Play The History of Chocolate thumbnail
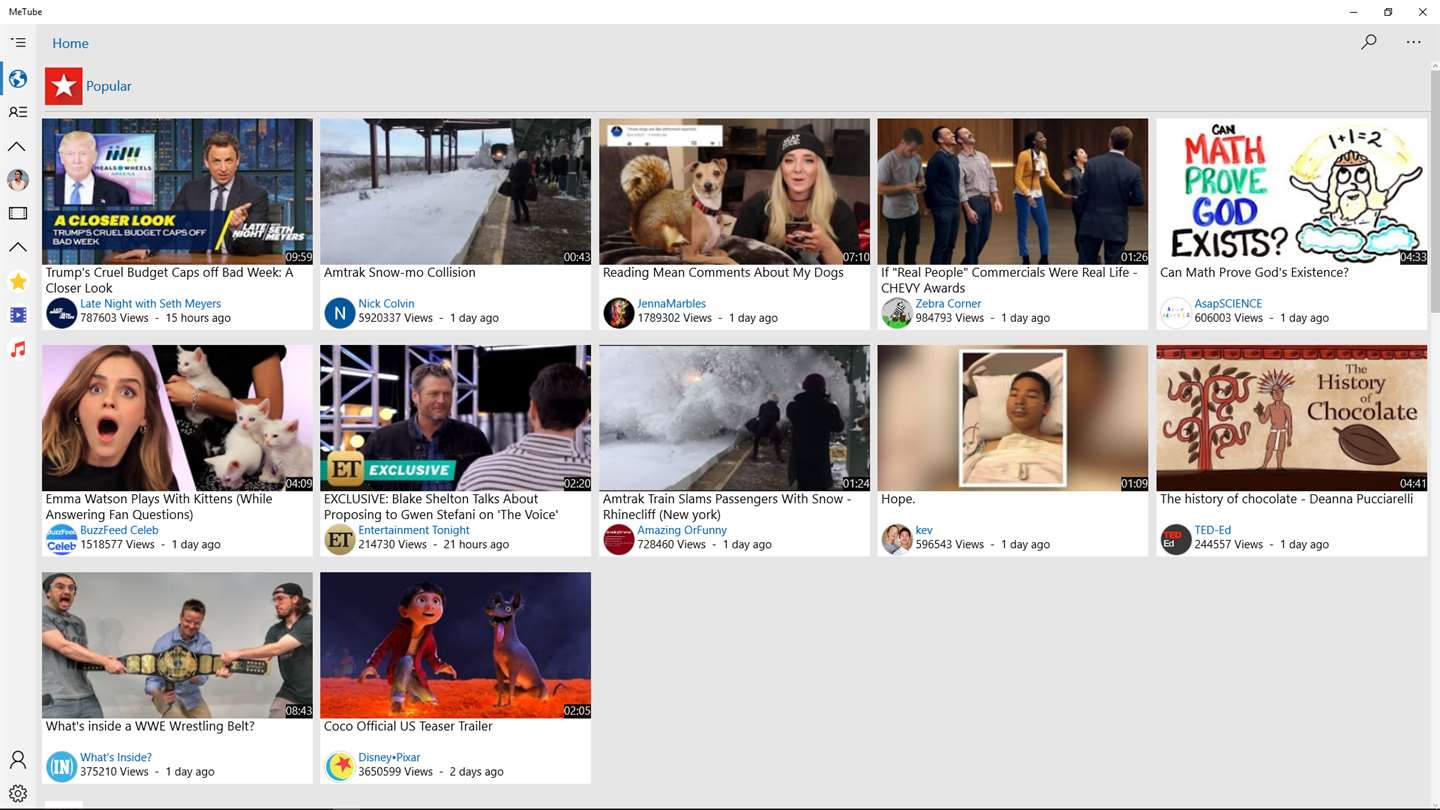 coord(1292,418)
